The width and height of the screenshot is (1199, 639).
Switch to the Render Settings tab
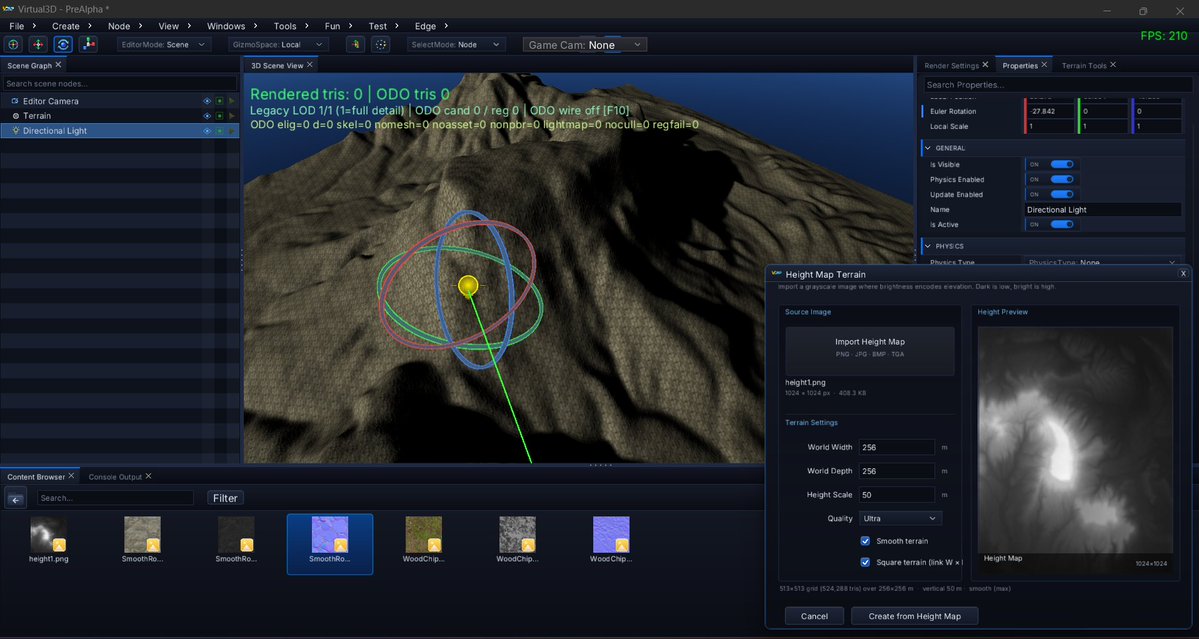pyautogui.click(x=951, y=65)
